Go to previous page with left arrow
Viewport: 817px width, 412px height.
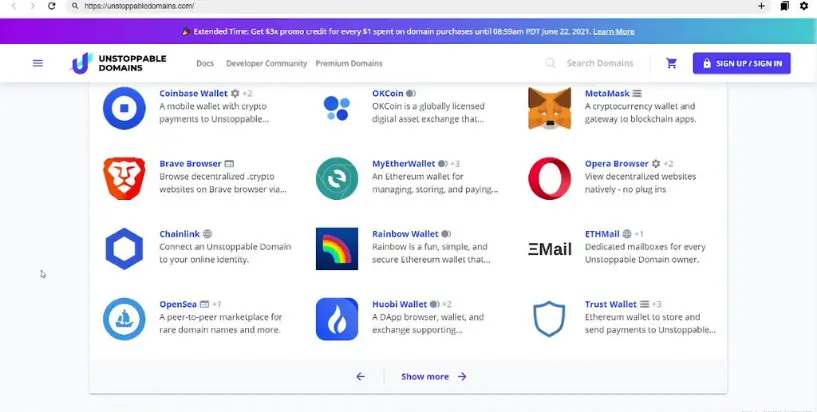point(361,376)
